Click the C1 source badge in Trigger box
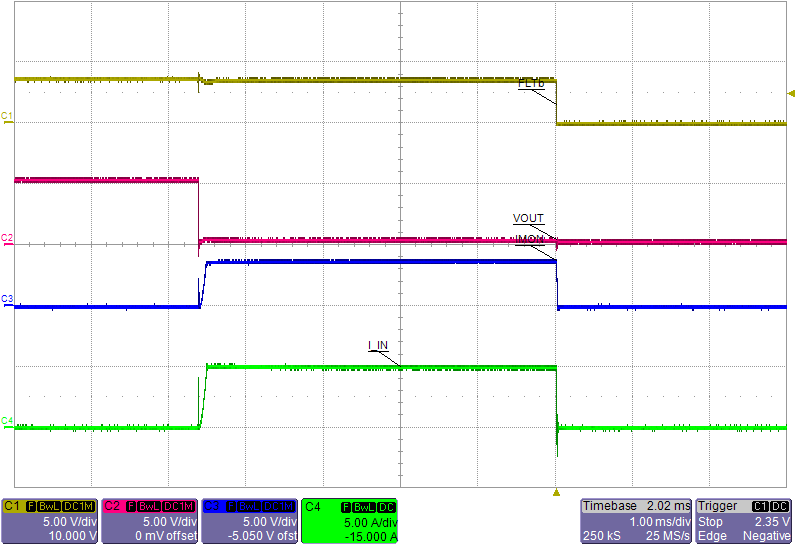 point(760,507)
